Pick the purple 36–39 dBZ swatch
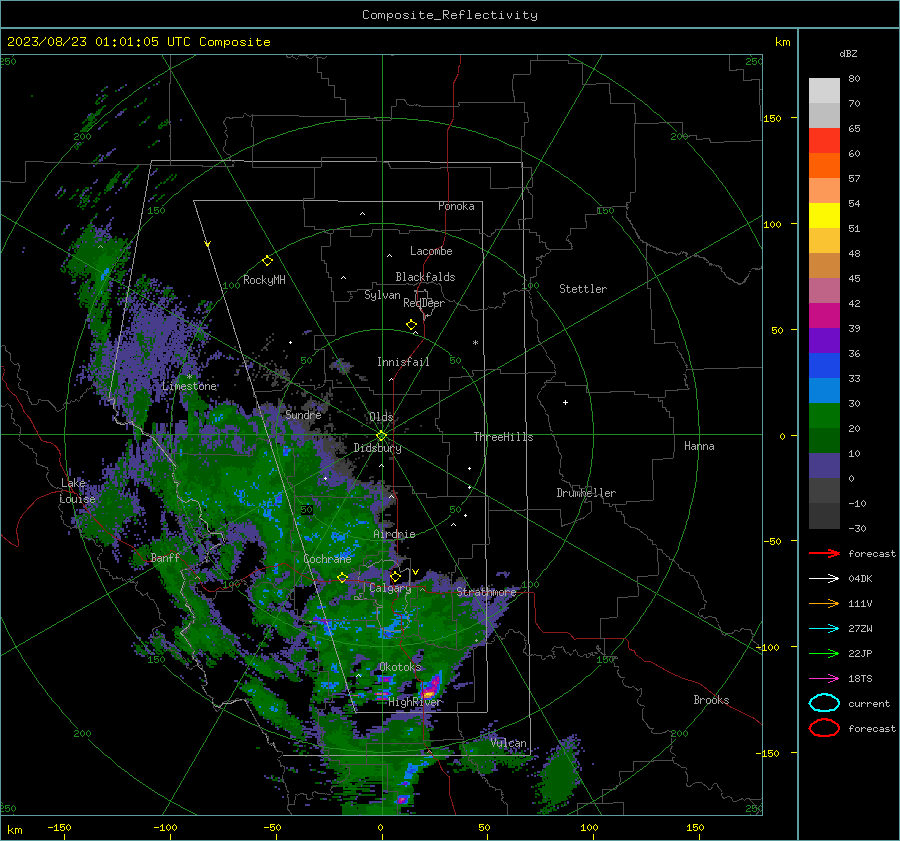 pyautogui.click(x=824, y=340)
